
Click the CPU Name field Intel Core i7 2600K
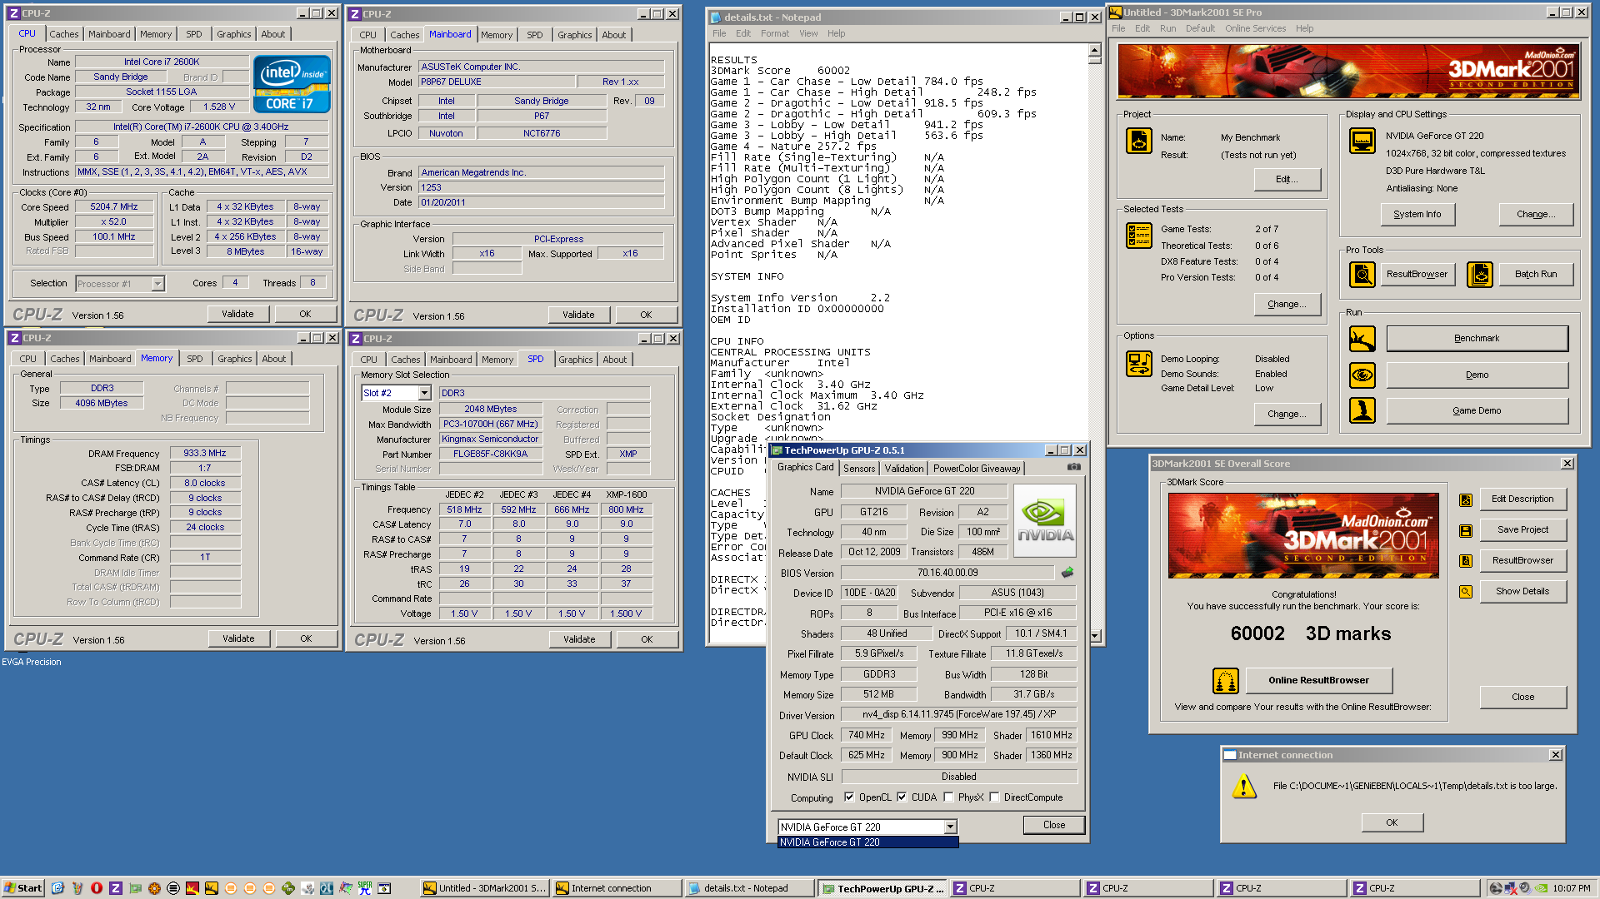pos(161,62)
